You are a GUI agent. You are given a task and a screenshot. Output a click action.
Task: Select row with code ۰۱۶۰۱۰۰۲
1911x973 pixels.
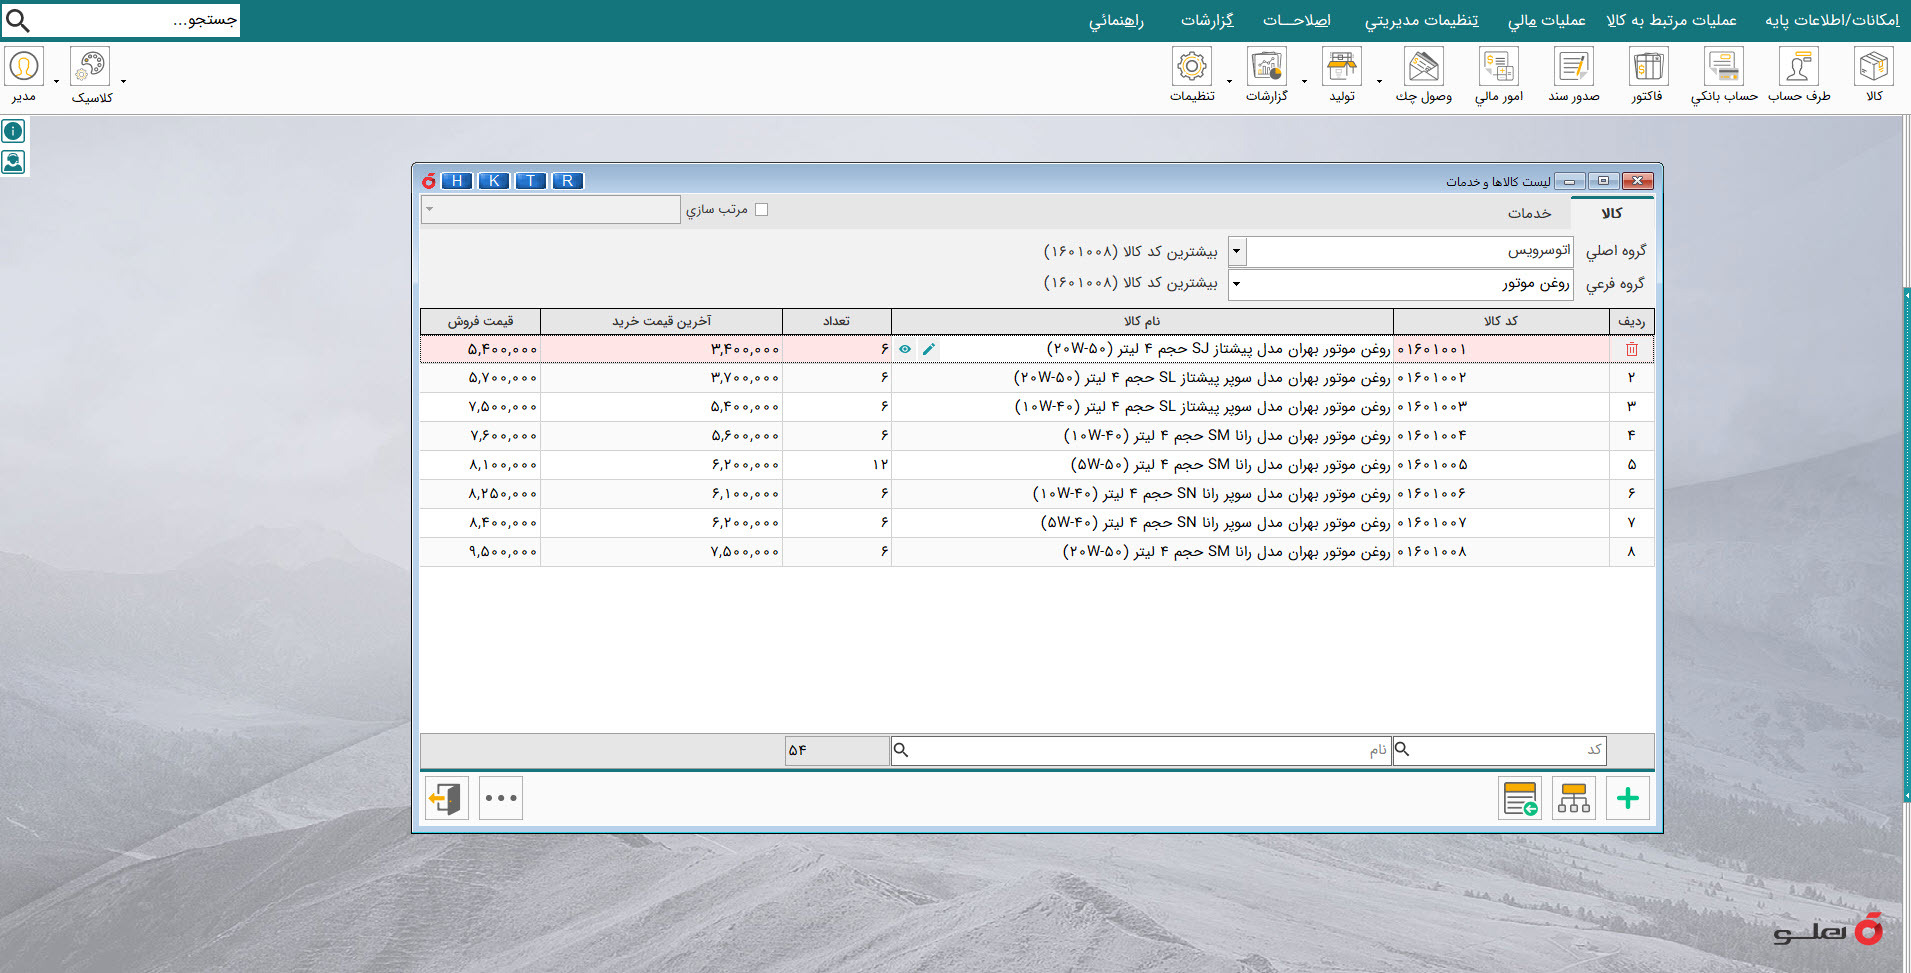[x=1037, y=378]
